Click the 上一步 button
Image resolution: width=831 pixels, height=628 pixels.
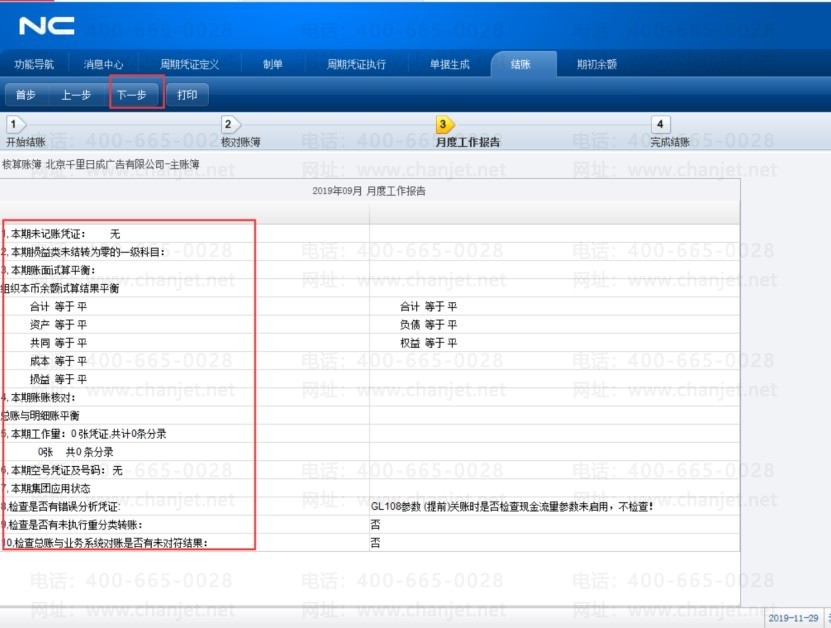point(76,95)
